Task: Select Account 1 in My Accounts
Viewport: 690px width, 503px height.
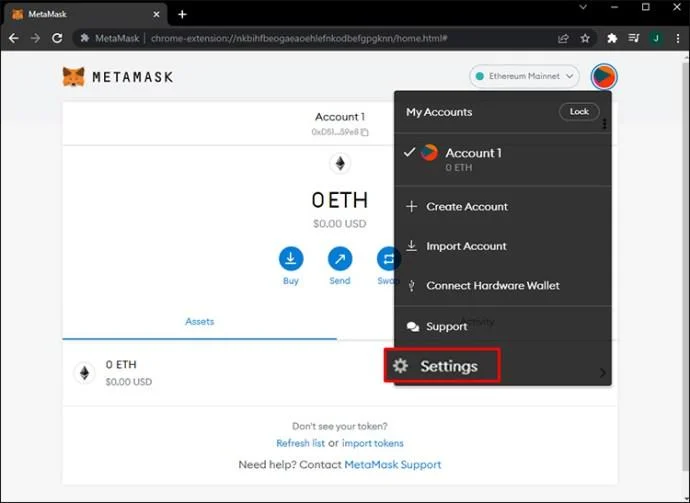Action: [x=503, y=159]
